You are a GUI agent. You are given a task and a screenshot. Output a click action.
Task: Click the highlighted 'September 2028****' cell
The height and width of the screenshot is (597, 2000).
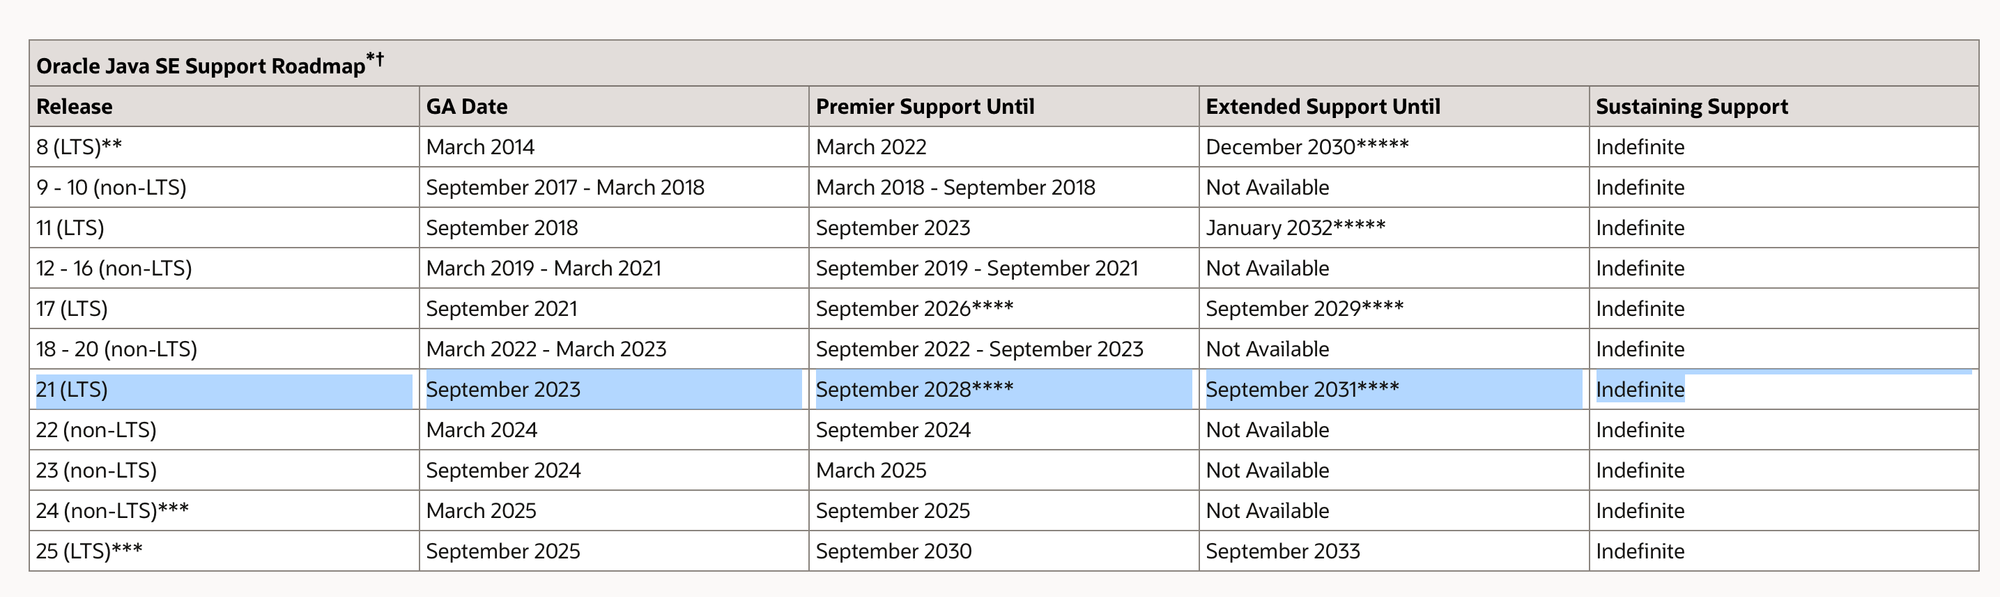click(1004, 389)
